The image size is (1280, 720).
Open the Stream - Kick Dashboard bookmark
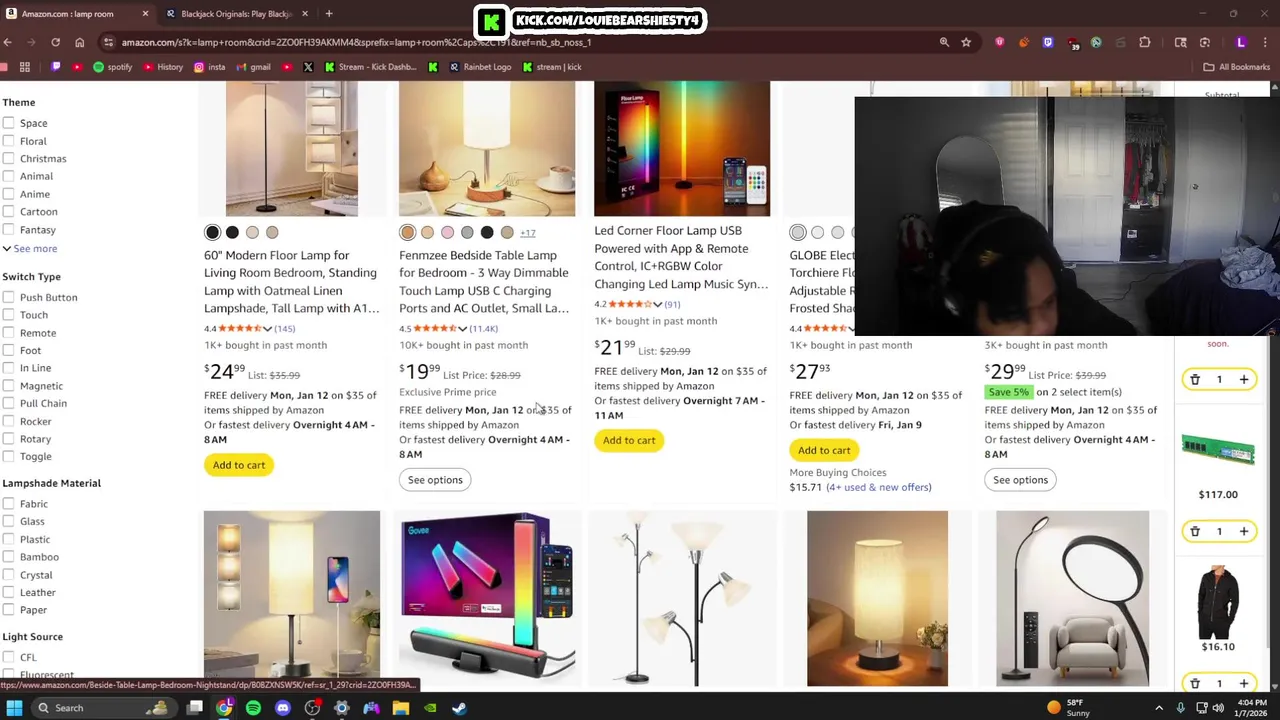pyautogui.click(x=370, y=67)
